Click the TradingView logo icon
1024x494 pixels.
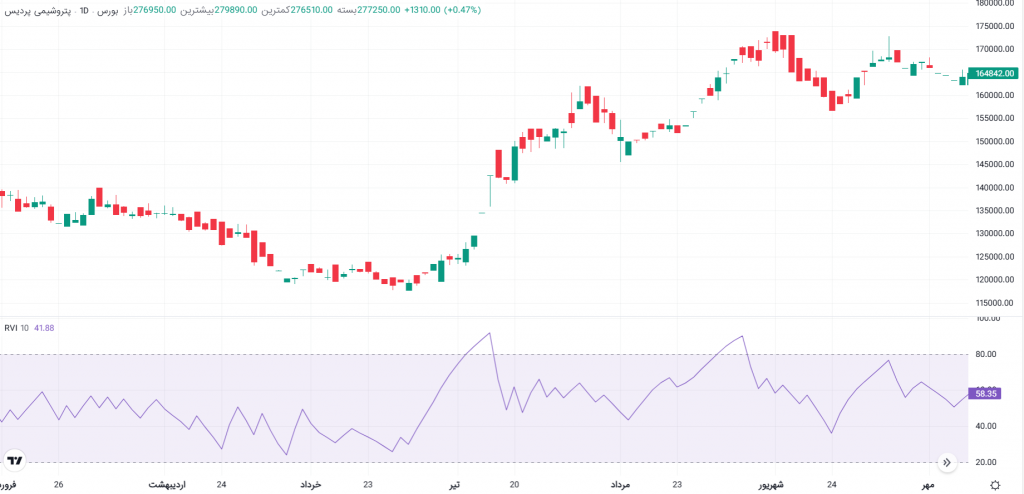click(x=14, y=461)
